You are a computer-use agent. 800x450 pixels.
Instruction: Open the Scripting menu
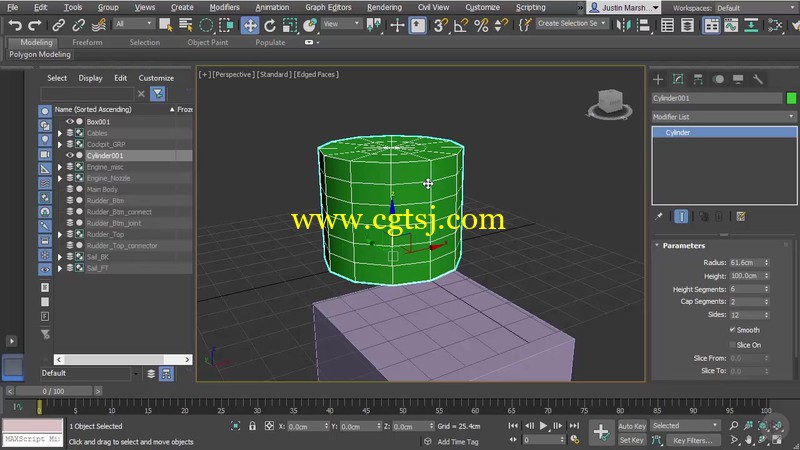[x=531, y=7]
